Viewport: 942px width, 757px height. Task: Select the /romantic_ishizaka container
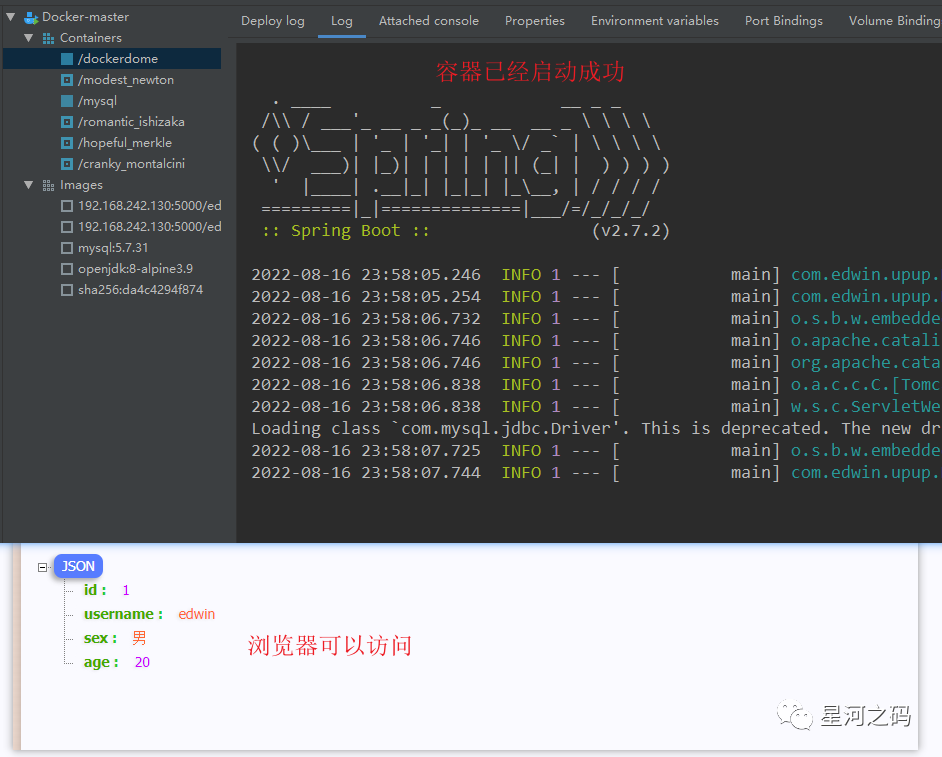131,122
